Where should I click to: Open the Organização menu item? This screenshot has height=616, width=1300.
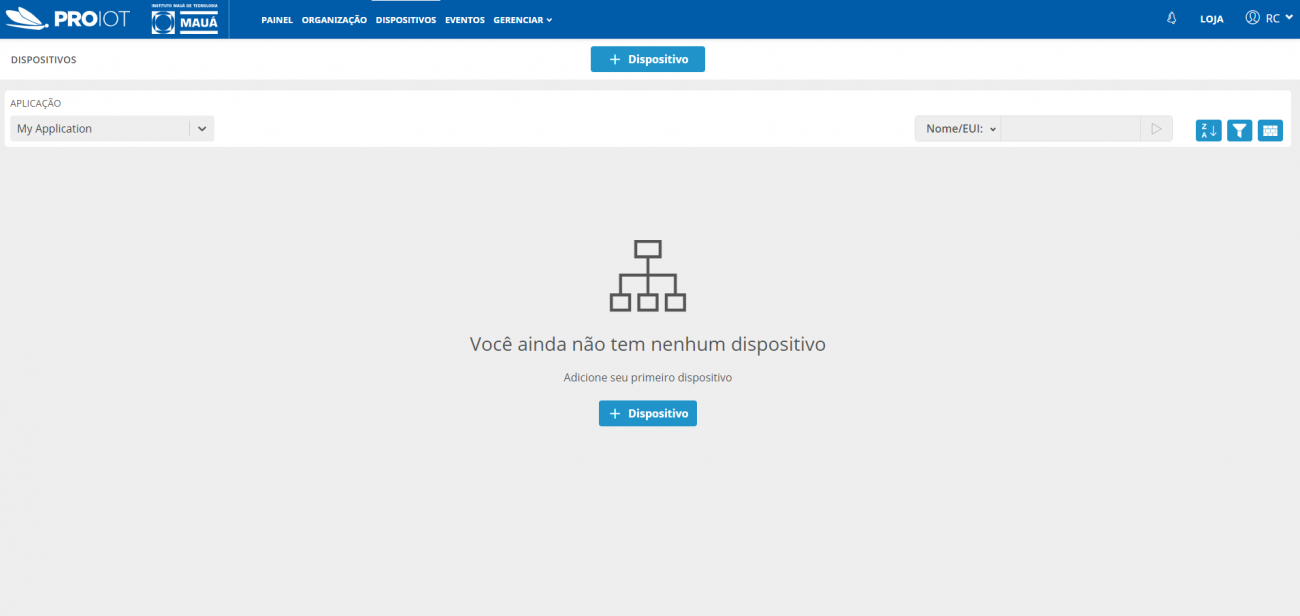334,20
